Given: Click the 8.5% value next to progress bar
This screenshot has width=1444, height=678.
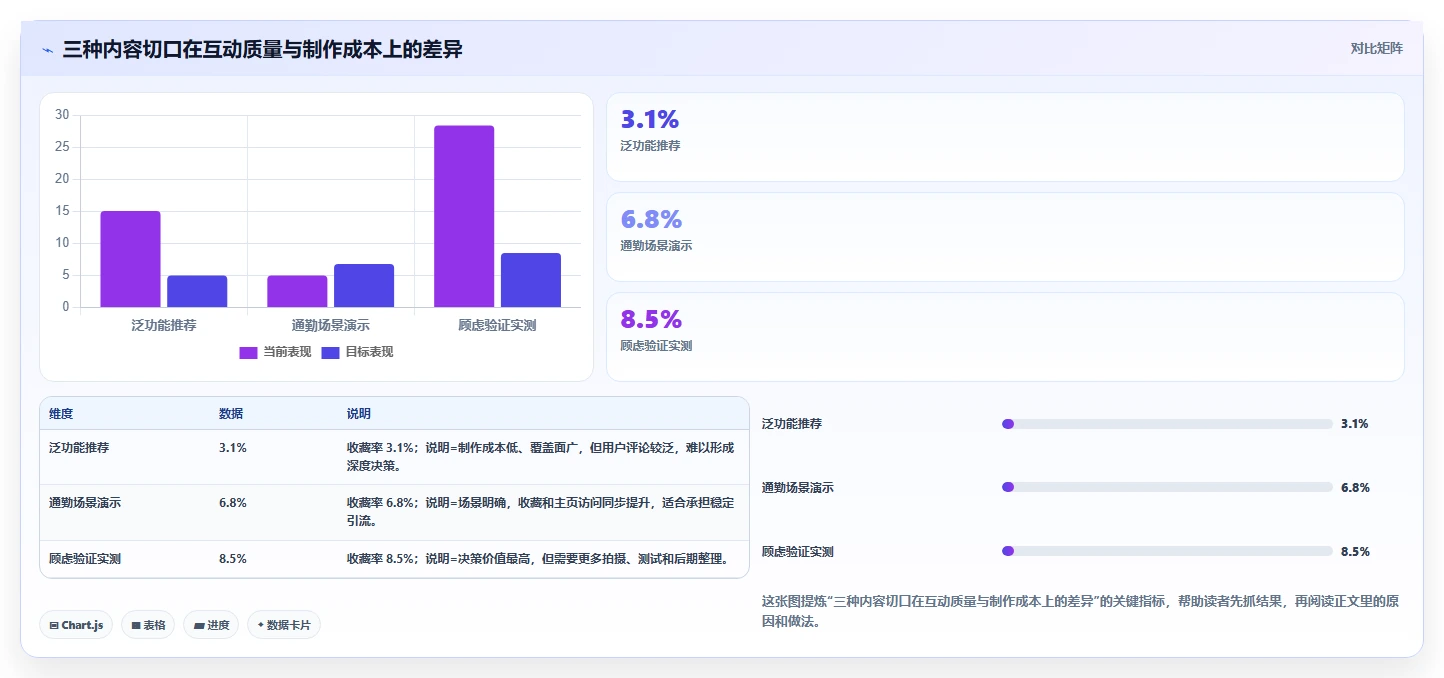Looking at the screenshot, I should pos(1355,552).
